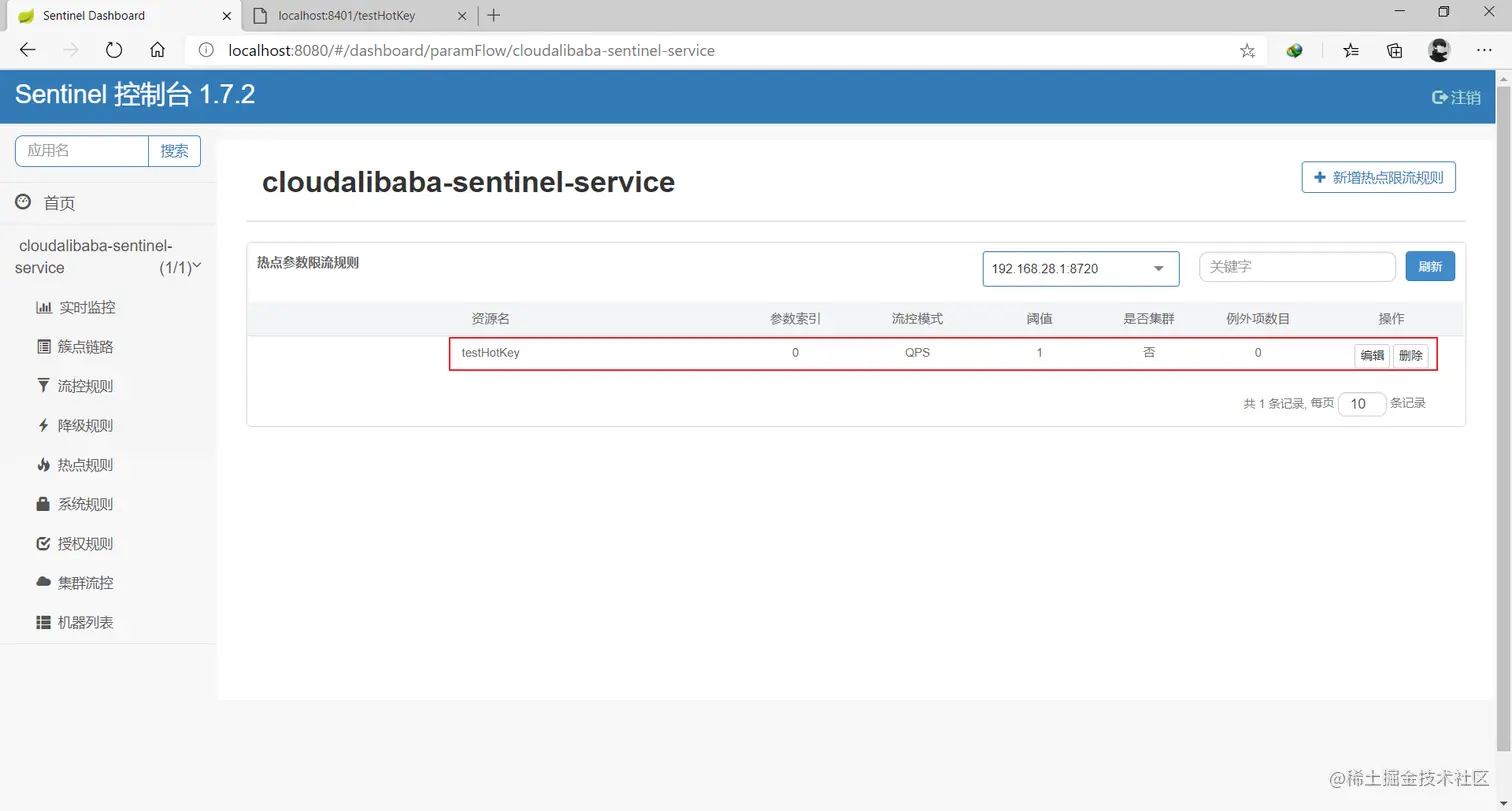Screen dimensions: 1512x811
Task: Add this page to favorites (star)
Action: pyautogui.click(x=1247, y=50)
